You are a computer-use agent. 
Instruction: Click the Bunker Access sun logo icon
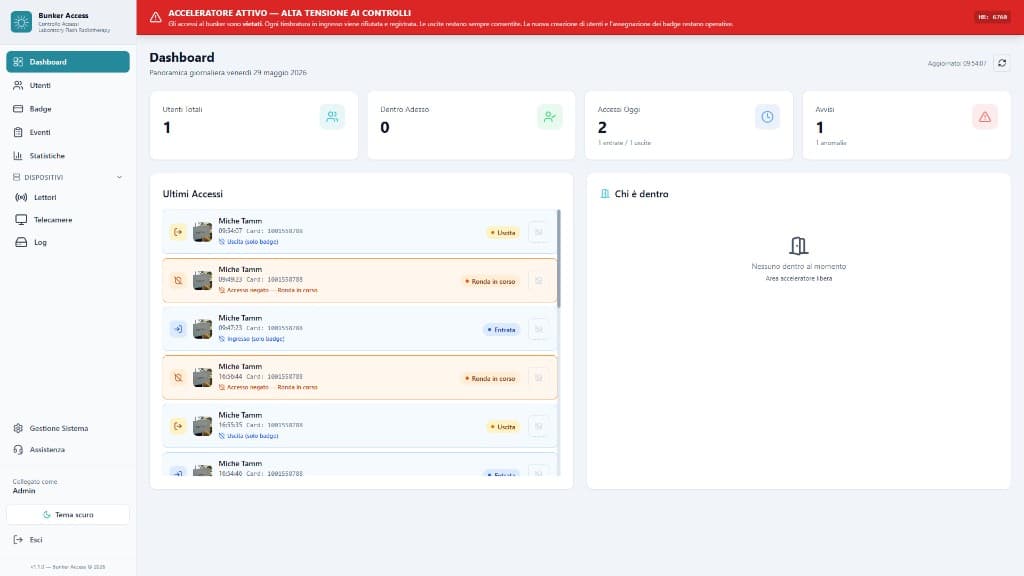pos(21,22)
